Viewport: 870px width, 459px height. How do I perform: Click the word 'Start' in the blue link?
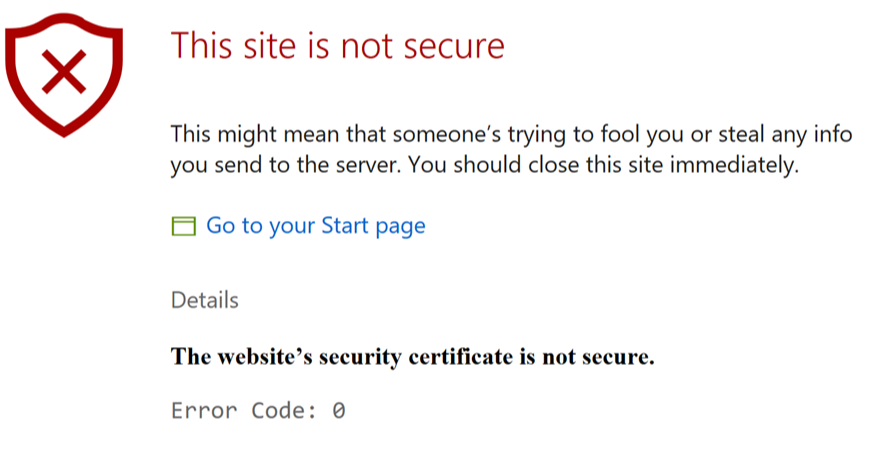pos(345,226)
